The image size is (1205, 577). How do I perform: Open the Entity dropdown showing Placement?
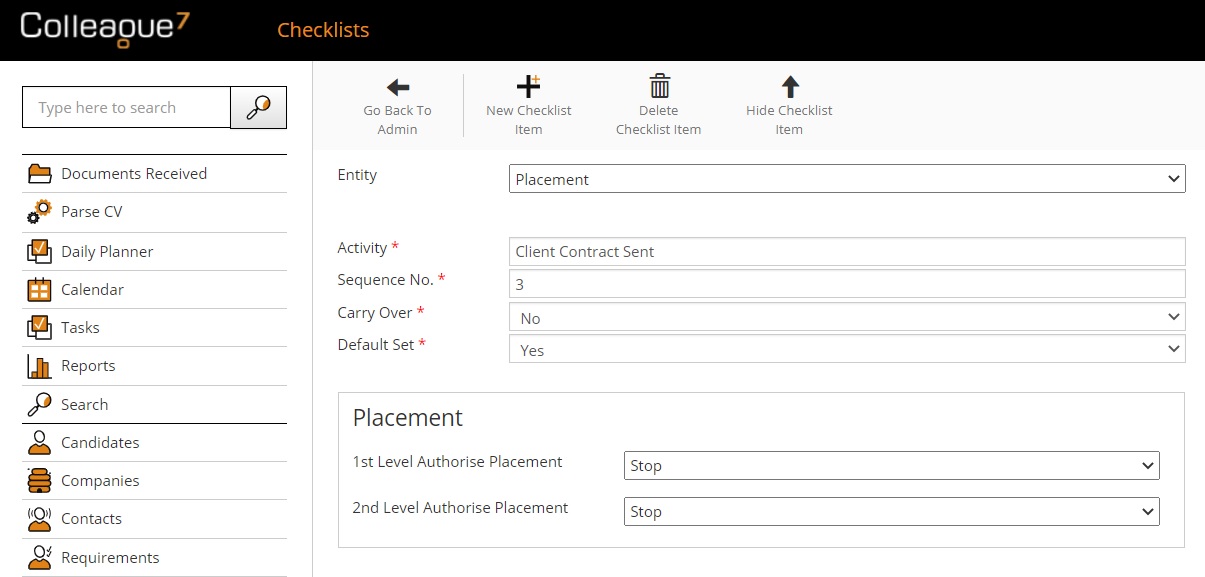click(x=847, y=180)
